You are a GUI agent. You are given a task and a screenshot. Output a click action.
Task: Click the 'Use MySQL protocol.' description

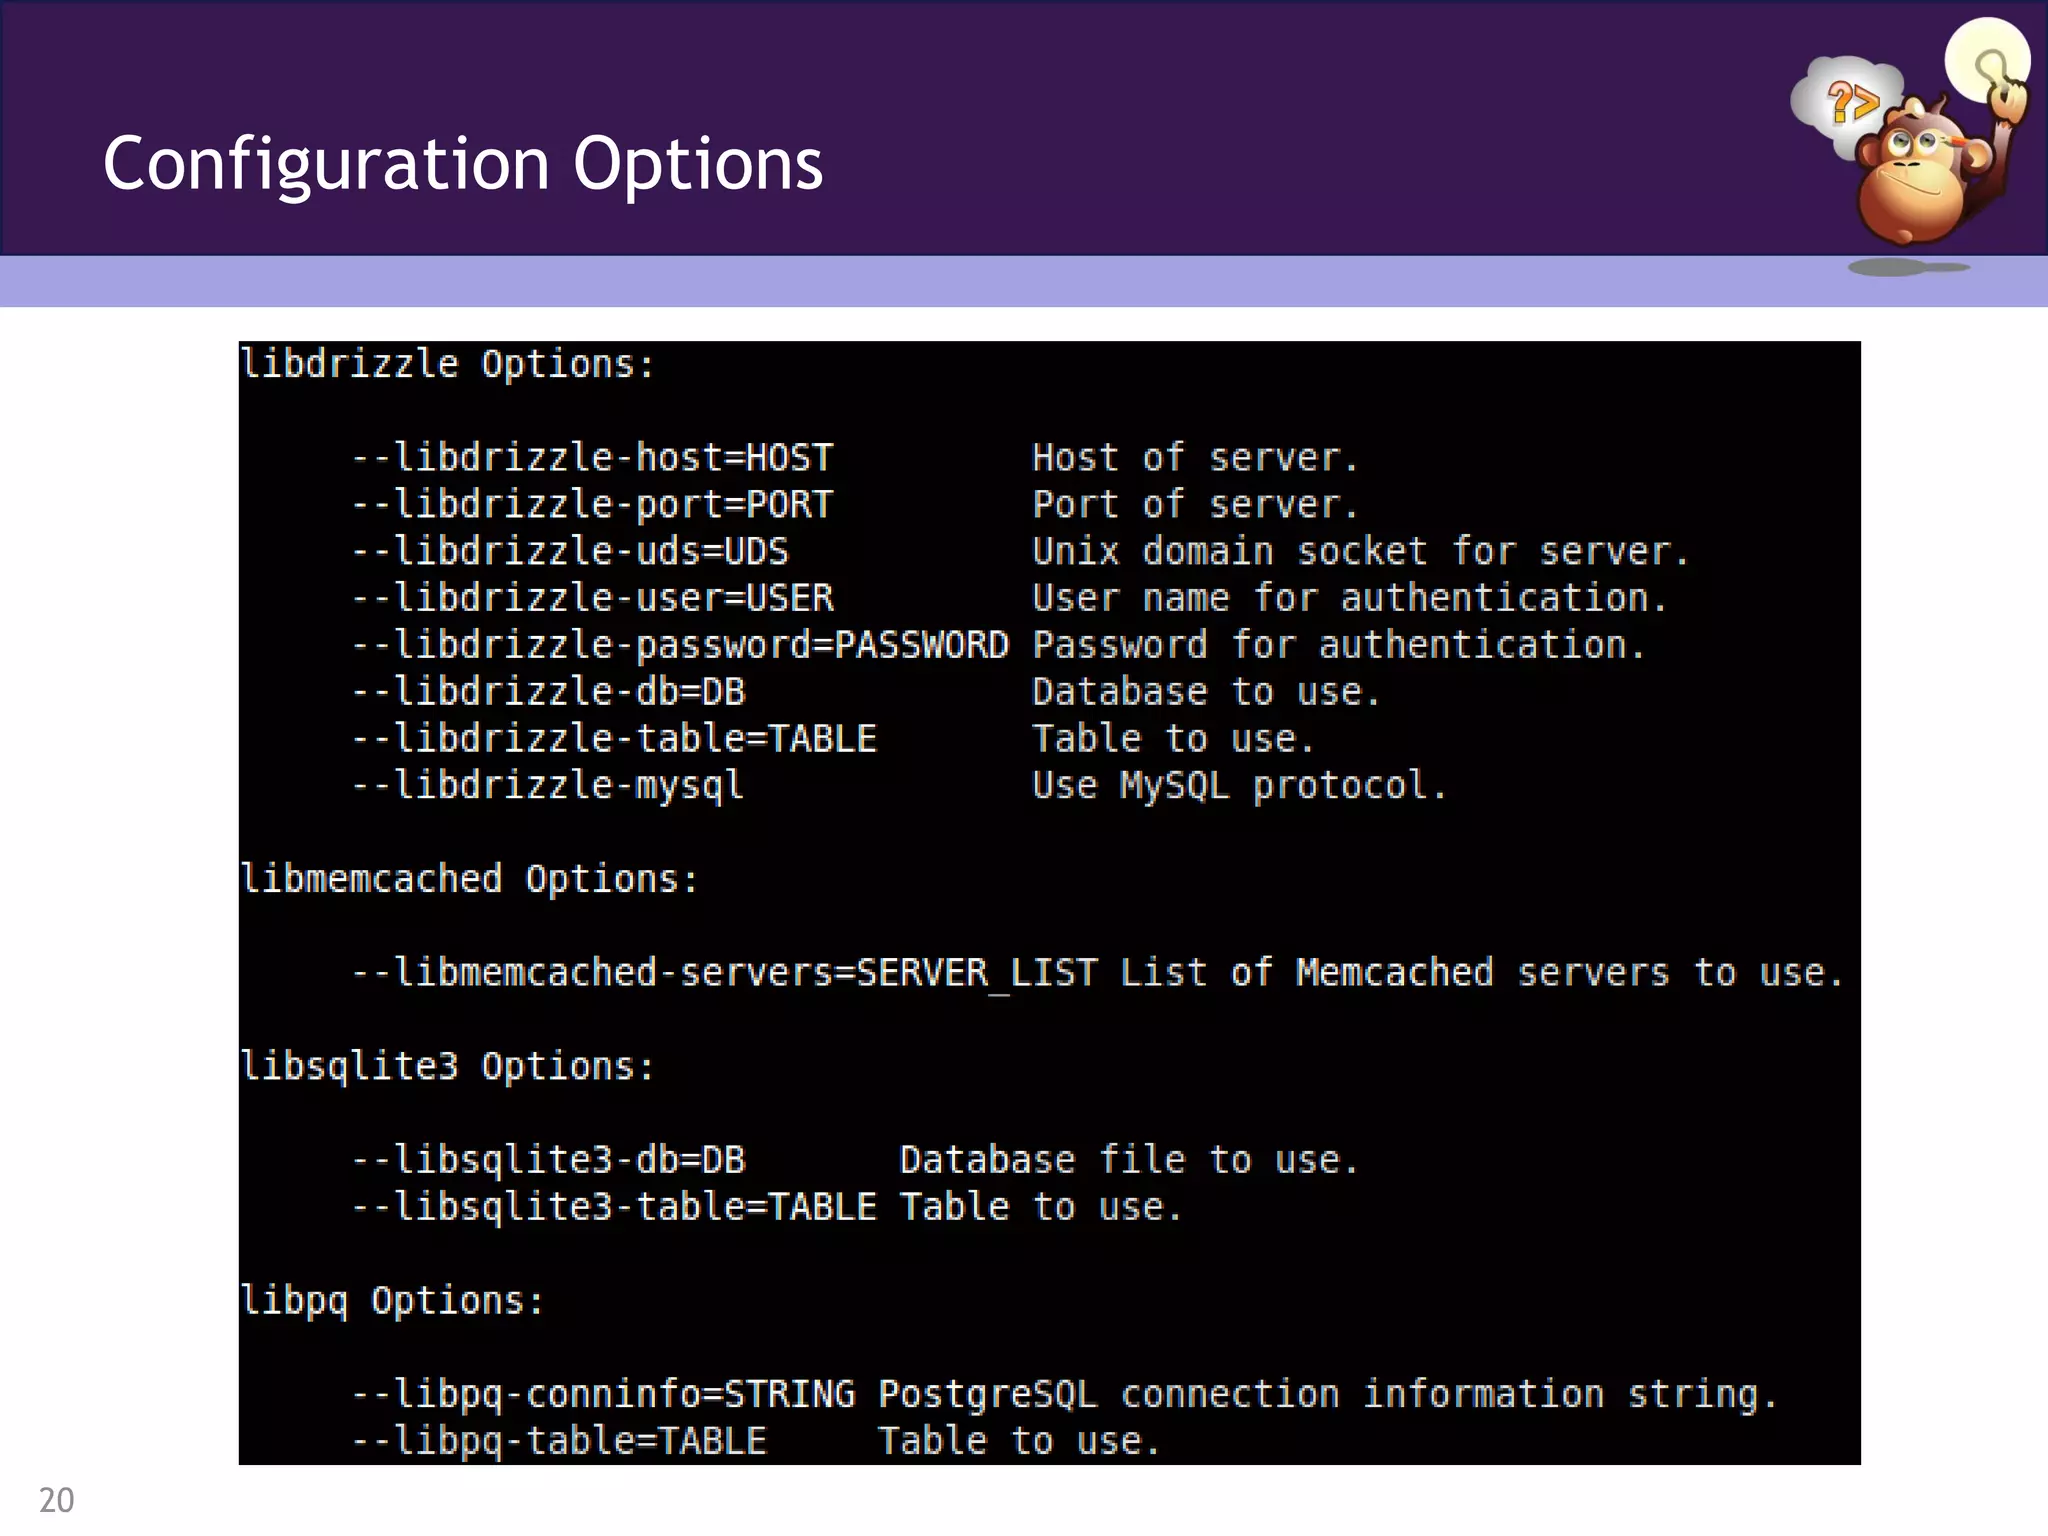1239,786
